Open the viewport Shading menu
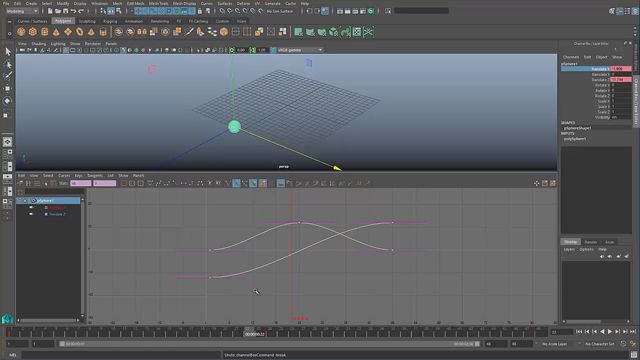Viewport: 640px width, 360px height. tap(39, 44)
